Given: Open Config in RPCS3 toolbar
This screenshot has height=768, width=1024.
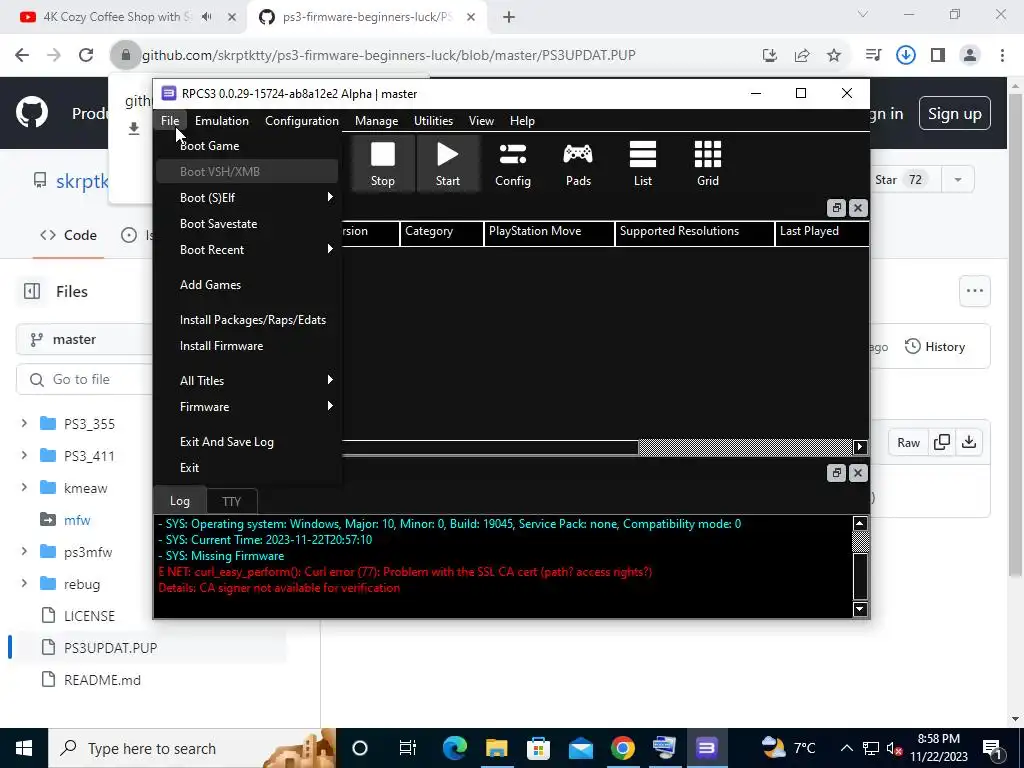Looking at the screenshot, I should [513, 164].
